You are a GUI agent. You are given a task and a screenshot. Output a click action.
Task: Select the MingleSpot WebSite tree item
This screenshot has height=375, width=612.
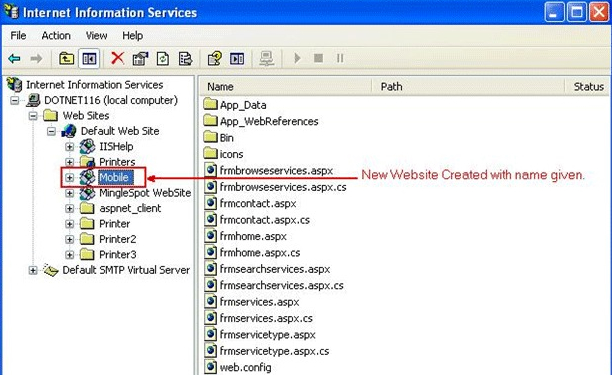pos(145,193)
